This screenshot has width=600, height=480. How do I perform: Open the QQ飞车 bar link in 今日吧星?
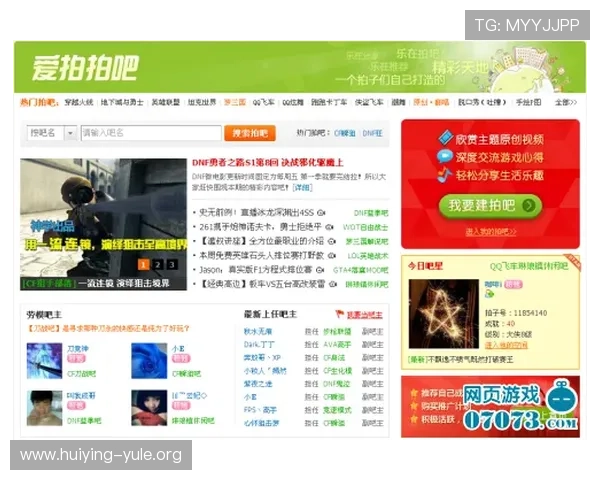coord(529,266)
